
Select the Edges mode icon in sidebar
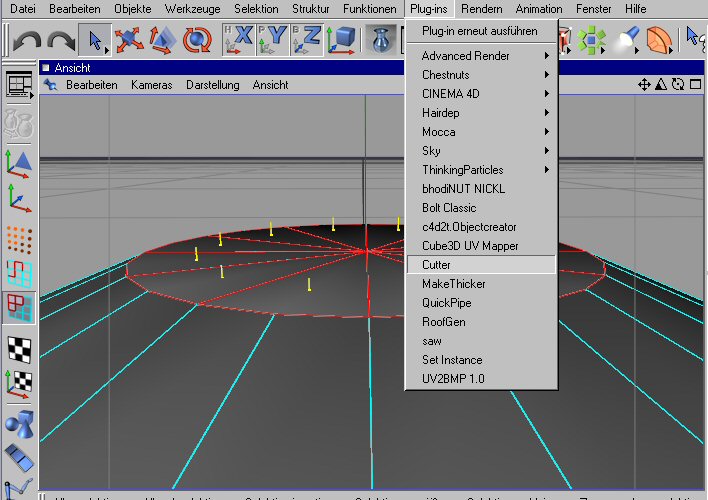[x=20, y=273]
